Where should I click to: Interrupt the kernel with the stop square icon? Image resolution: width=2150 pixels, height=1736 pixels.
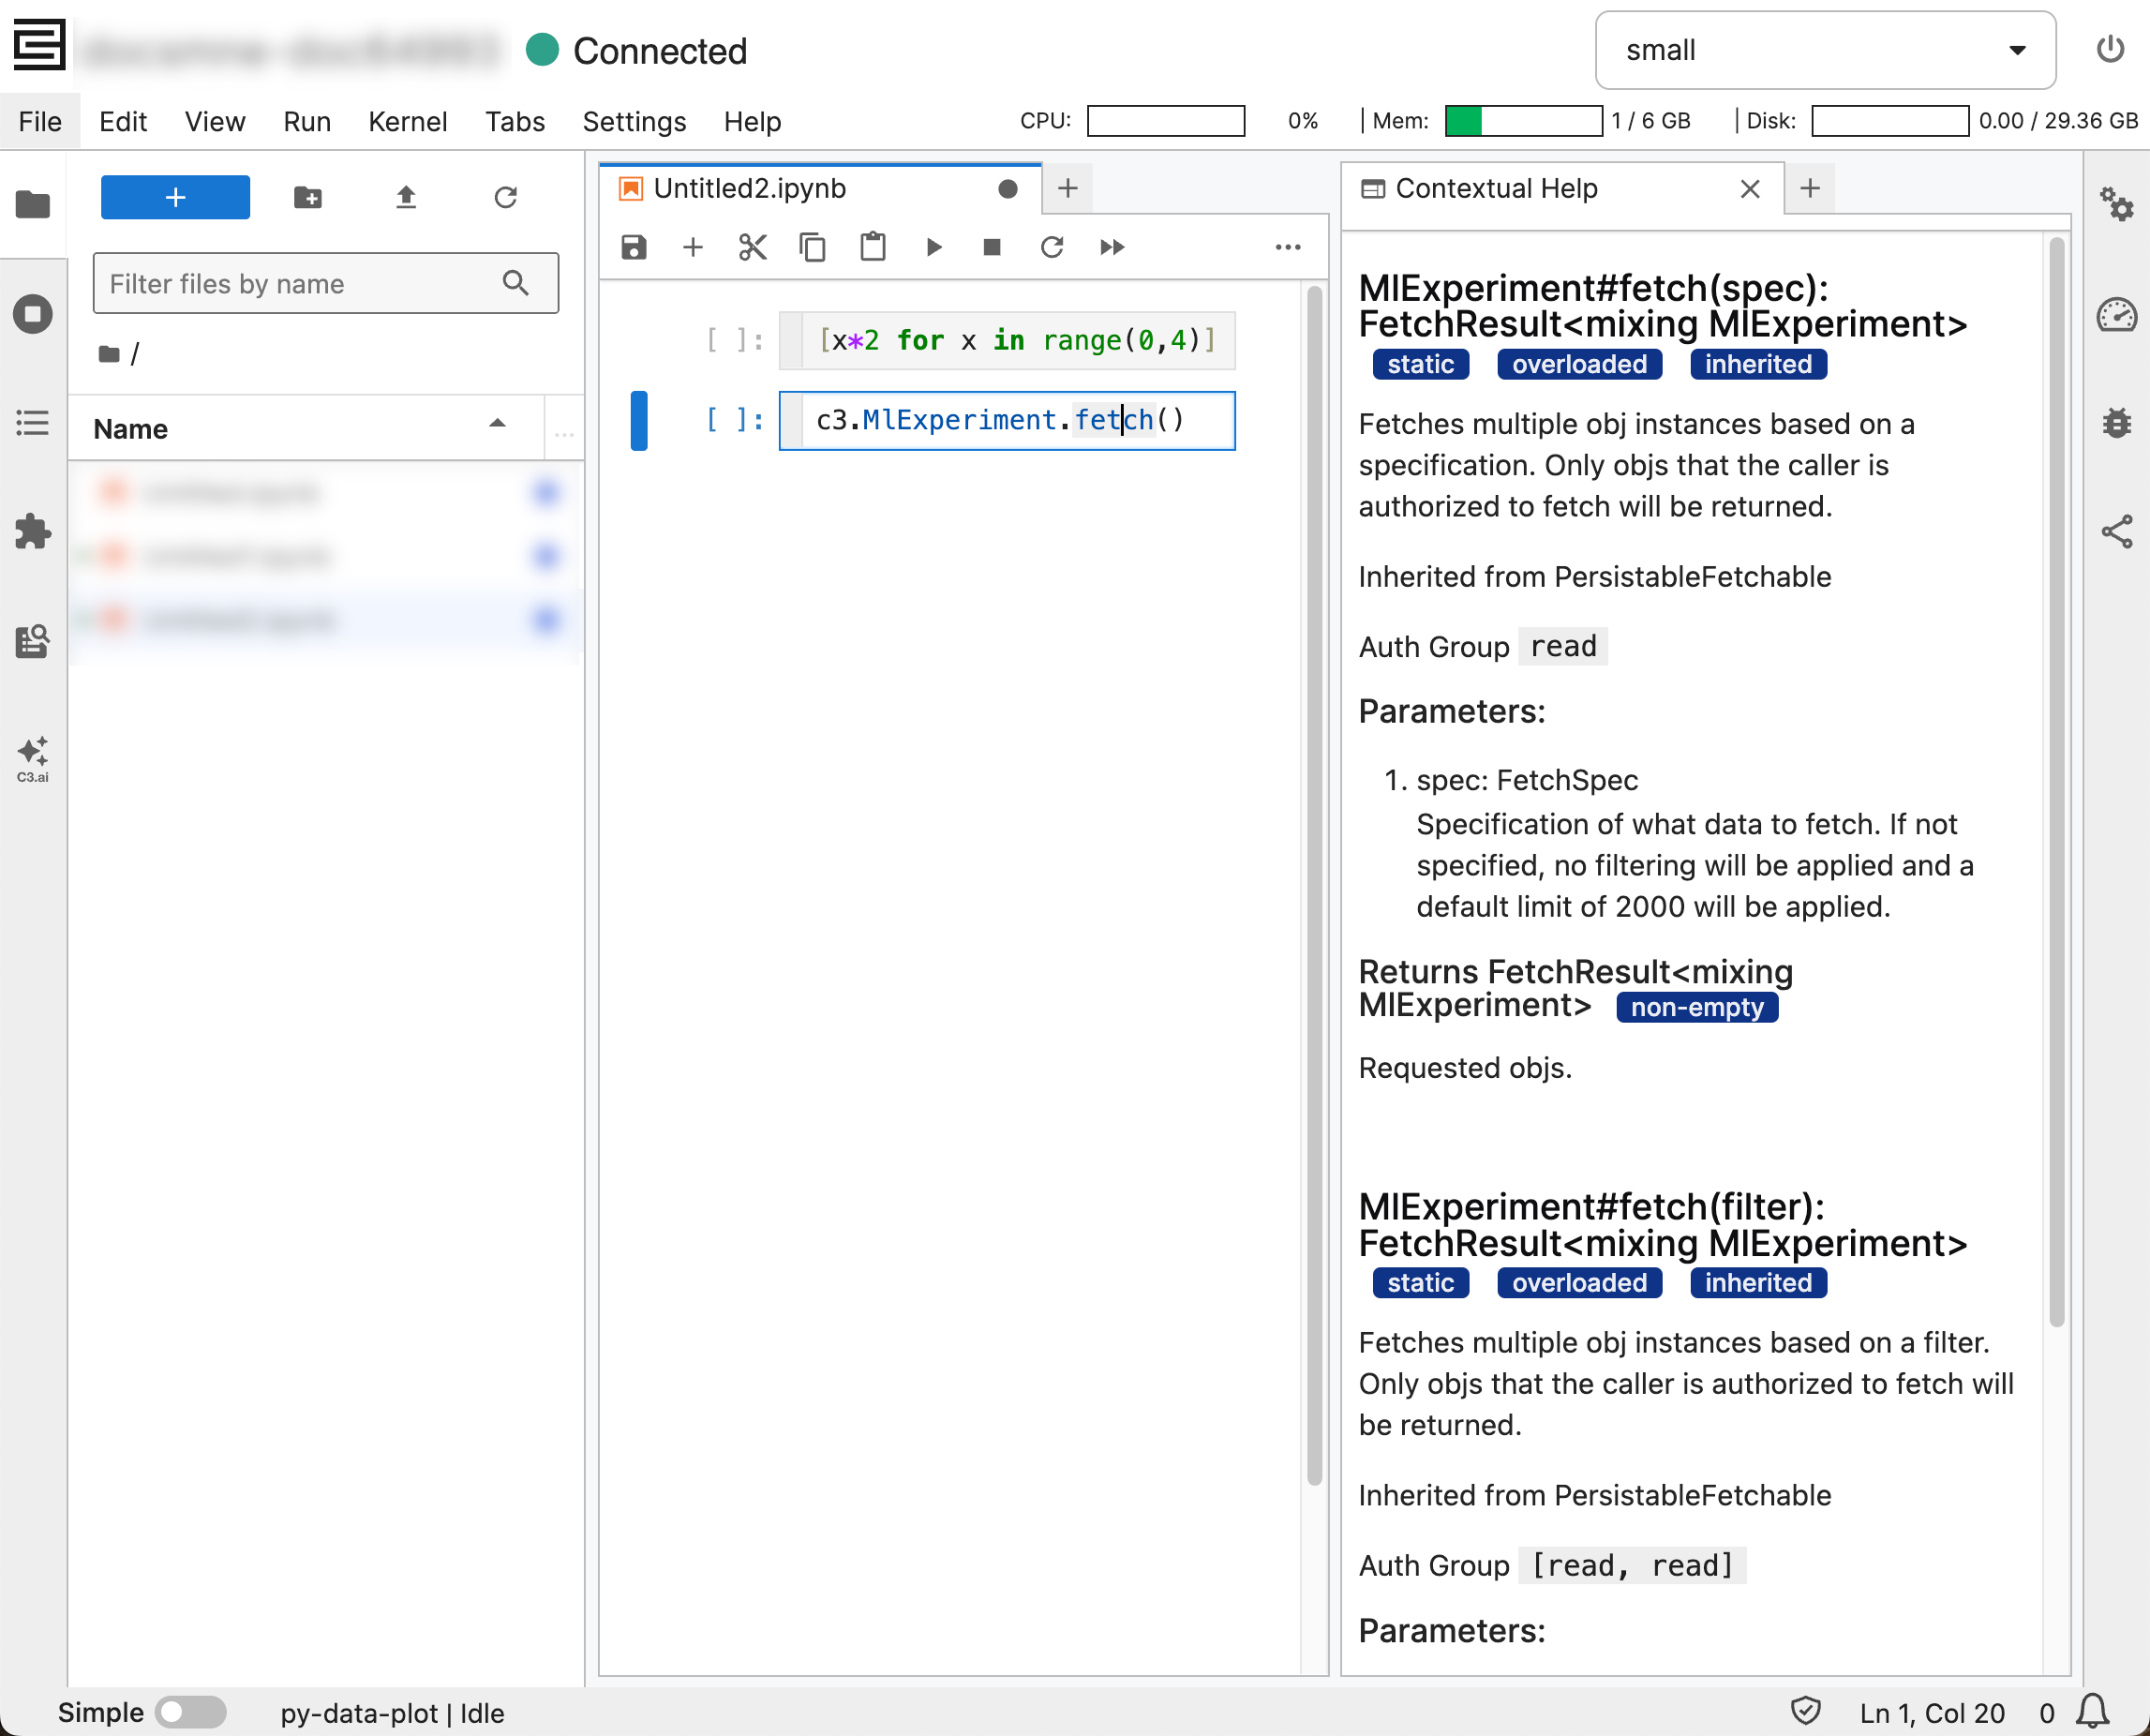point(992,247)
